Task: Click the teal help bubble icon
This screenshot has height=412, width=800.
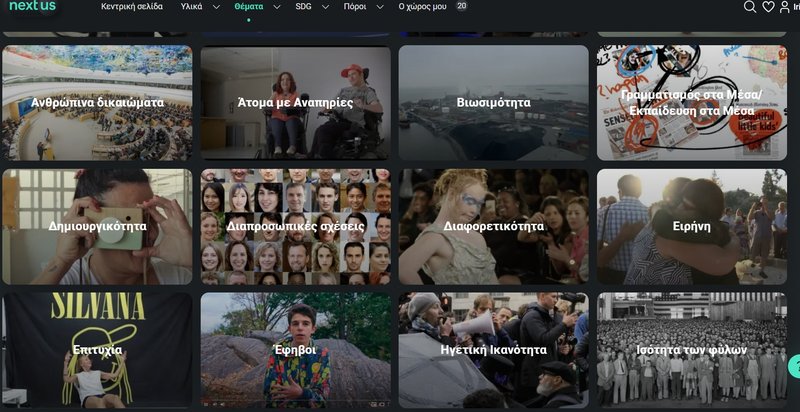Action: pyautogui.click(x=795, y=366)
